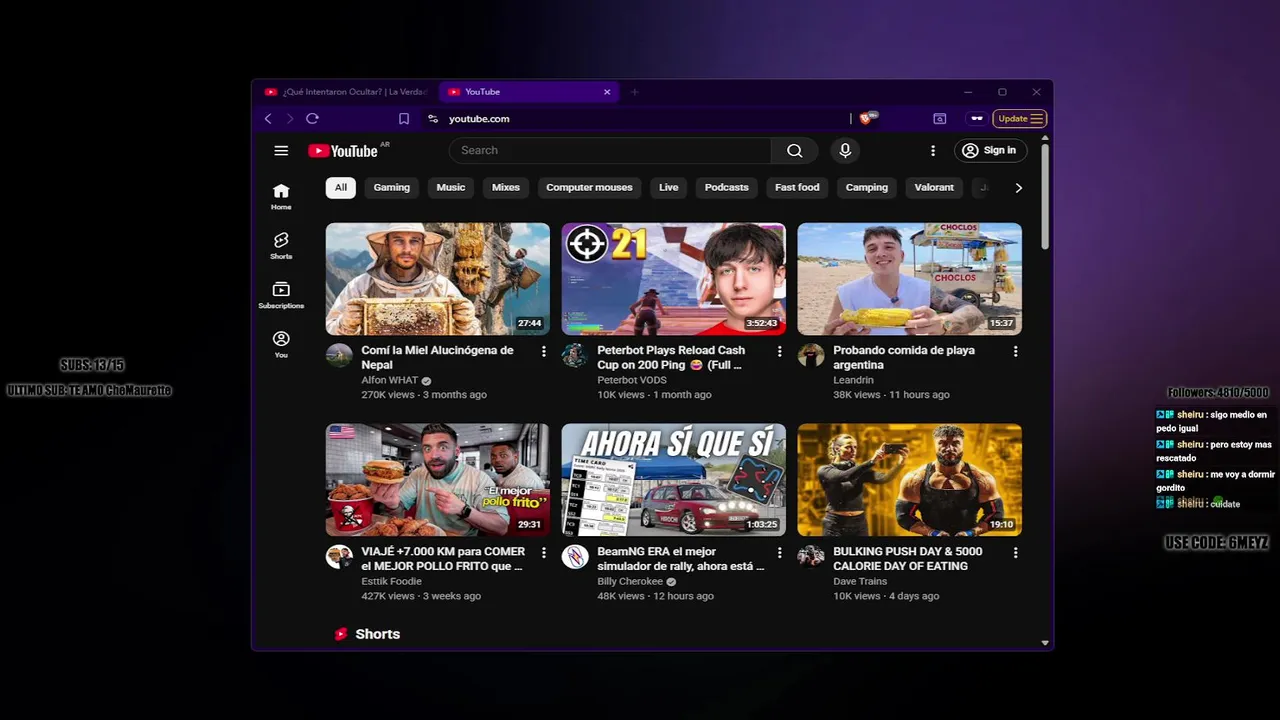The height and width of the screenshot is (720, 1280).
Task: Open a new tab with plus
Action: [634, 92]
